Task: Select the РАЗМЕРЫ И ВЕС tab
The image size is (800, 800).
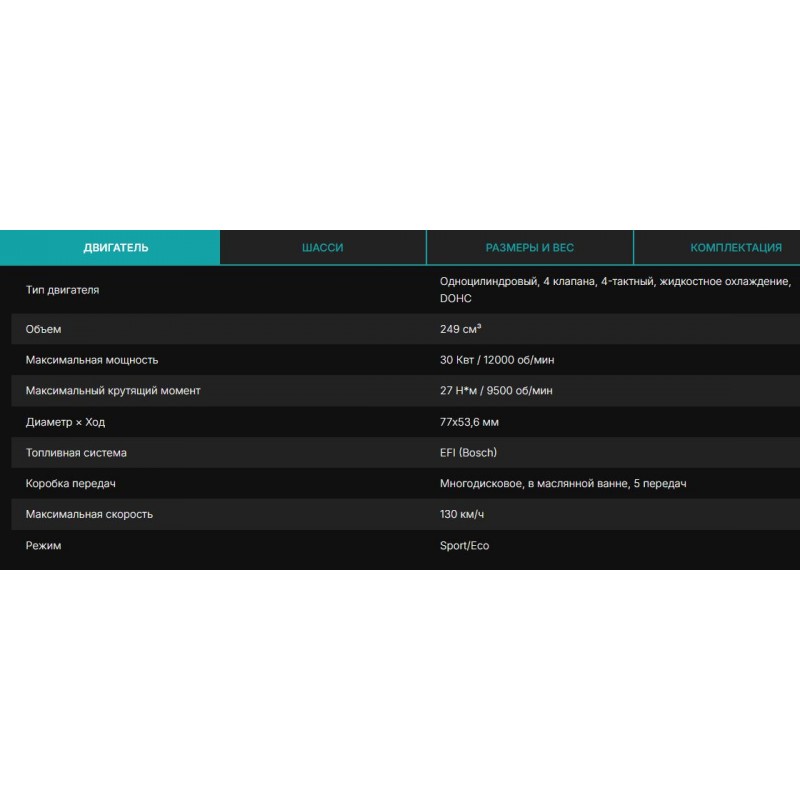Action: pyautogui.click(x=530, y=247)
